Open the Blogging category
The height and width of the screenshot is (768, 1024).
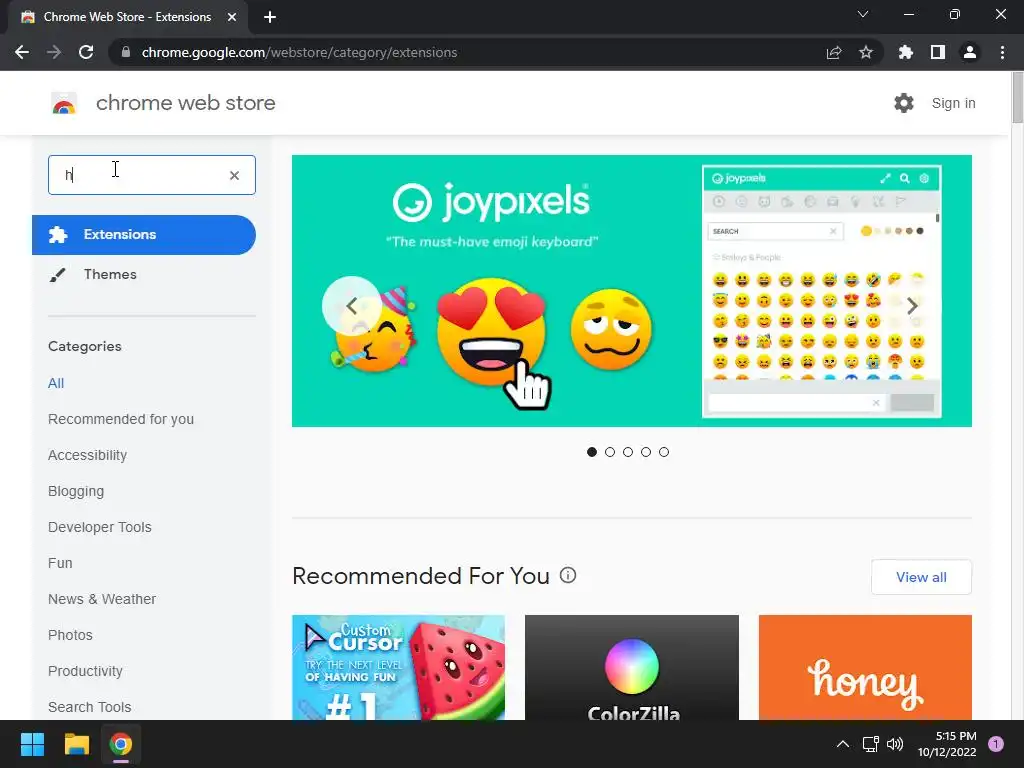pyautogui.click(x=76, y=491)
